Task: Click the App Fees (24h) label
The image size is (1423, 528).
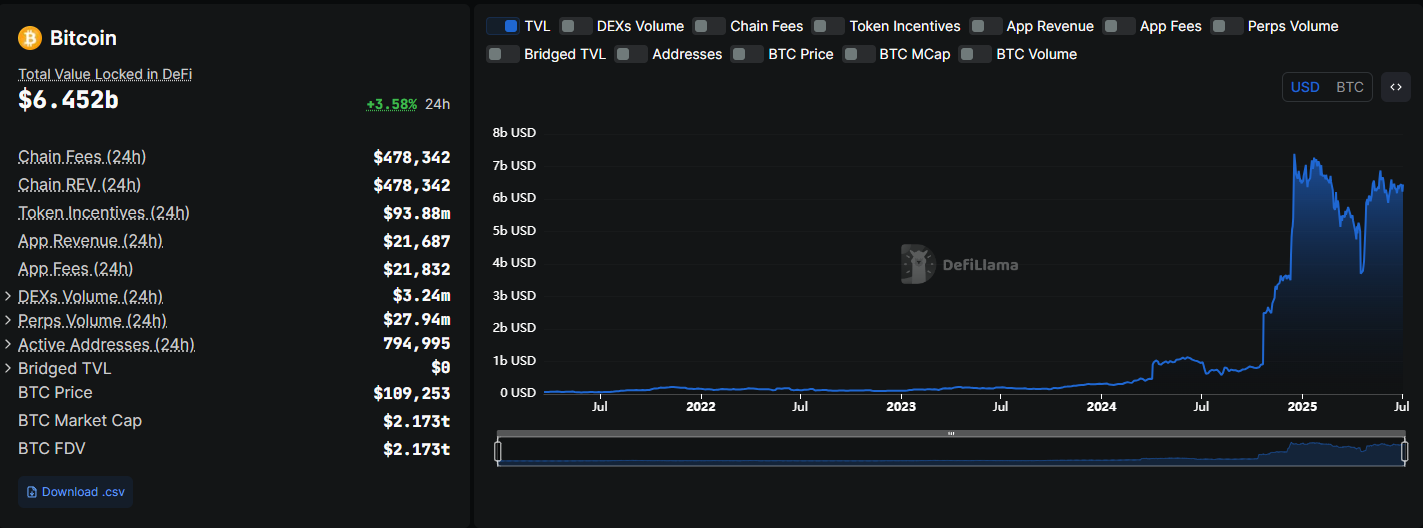Action: [x=75, y=269]
